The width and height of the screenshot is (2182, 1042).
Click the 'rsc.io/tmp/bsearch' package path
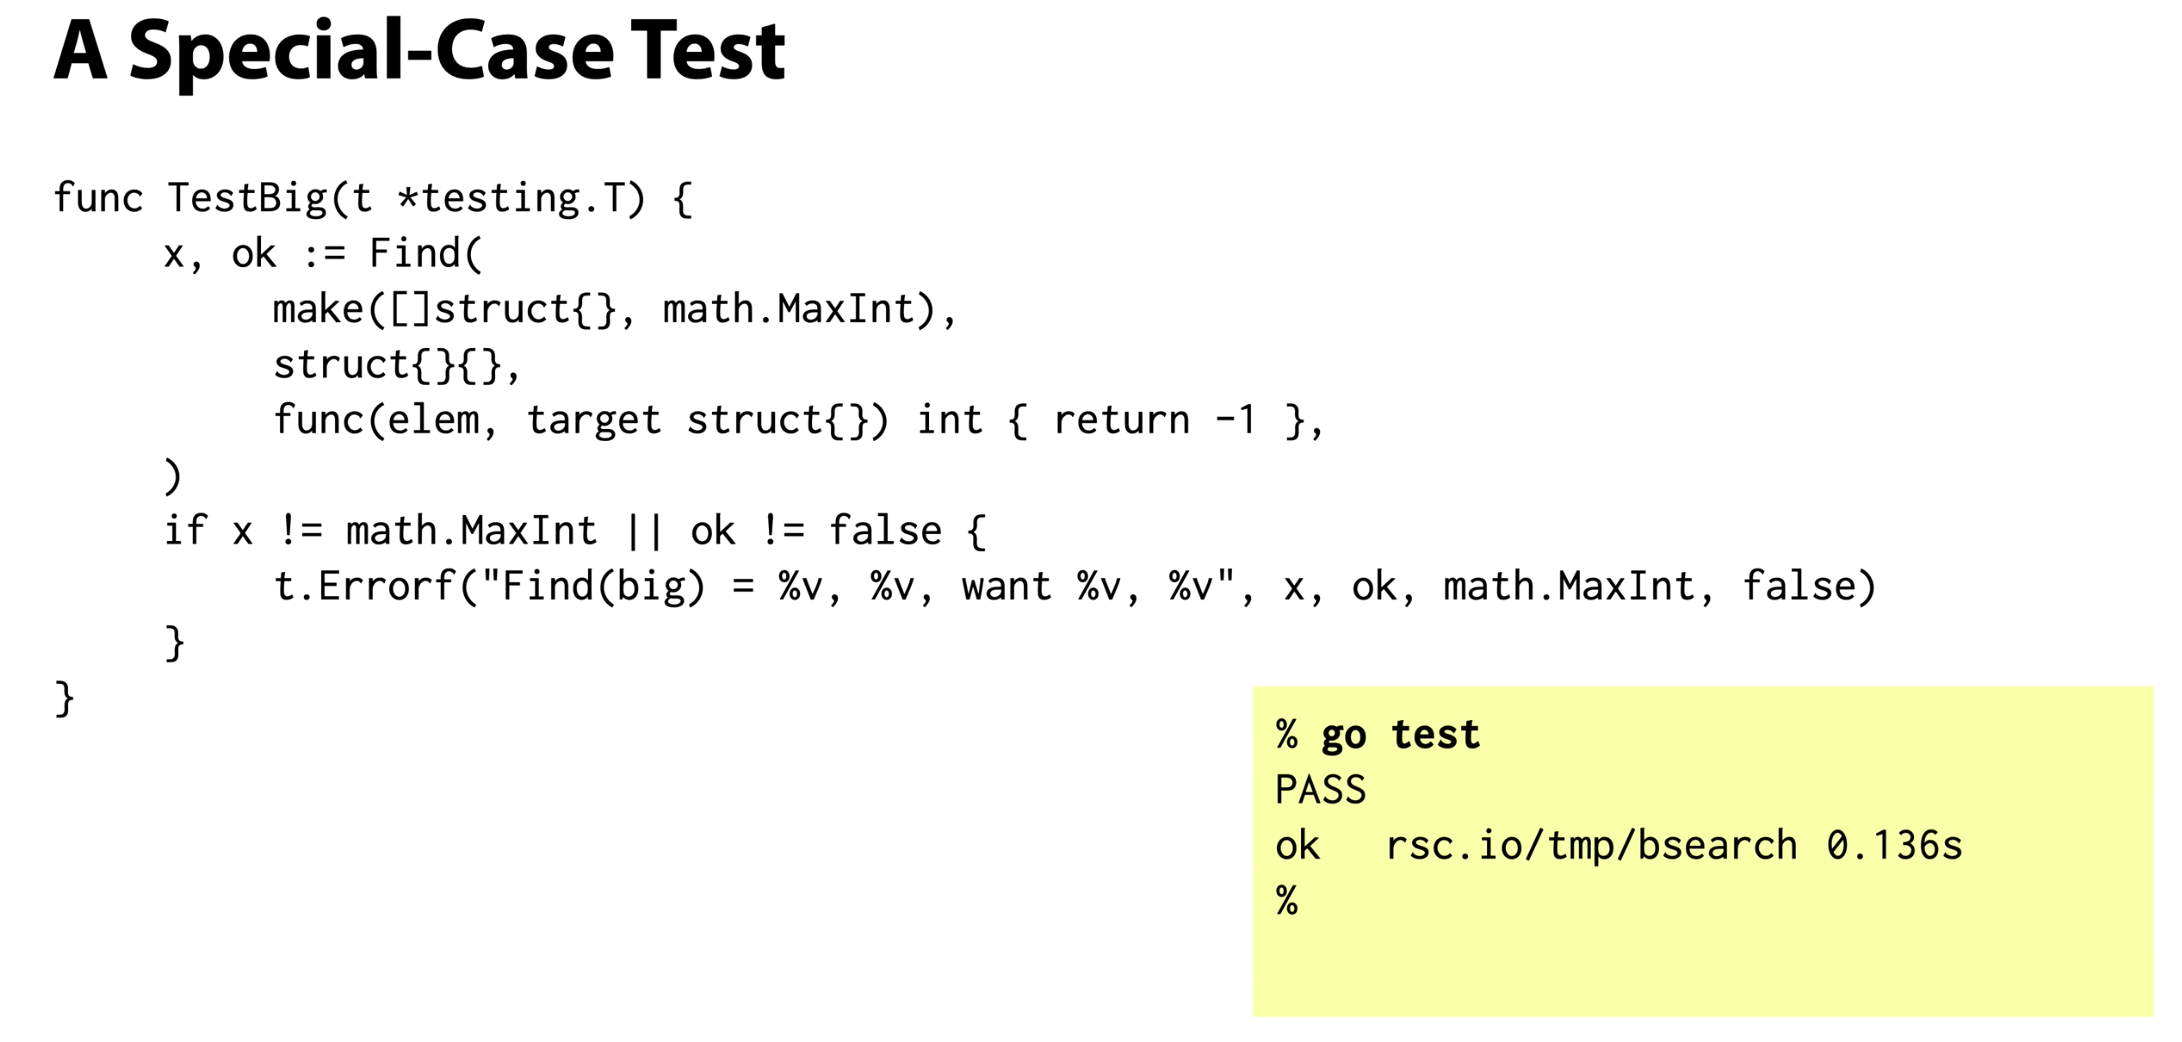click(1591, 846)
